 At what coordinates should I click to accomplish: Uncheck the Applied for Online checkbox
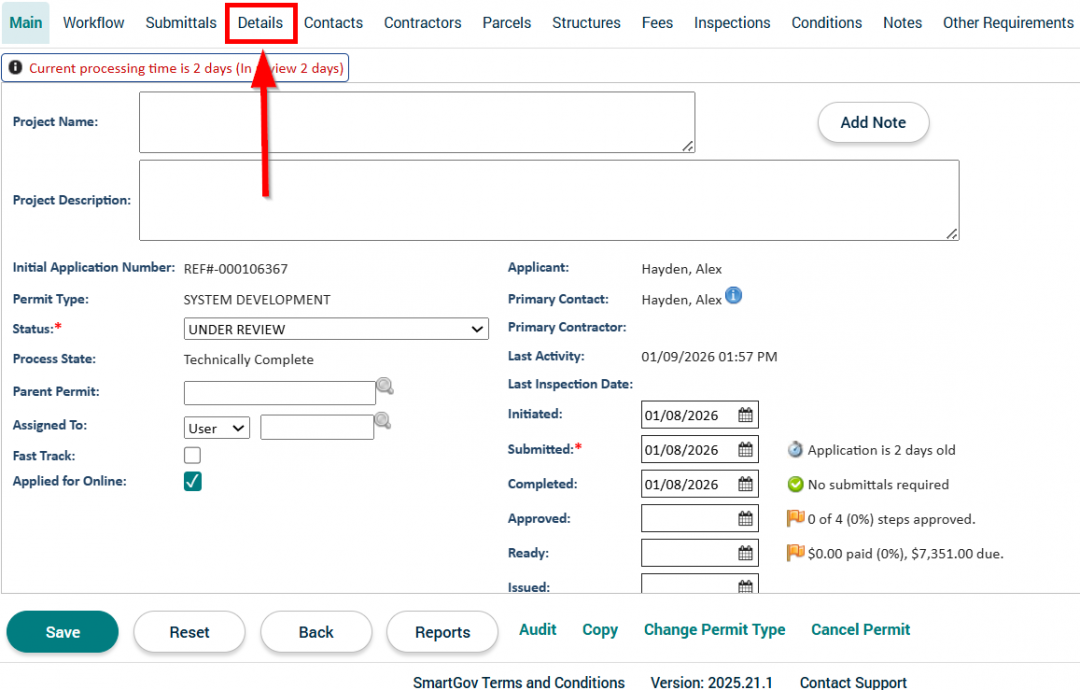(192, 481)
